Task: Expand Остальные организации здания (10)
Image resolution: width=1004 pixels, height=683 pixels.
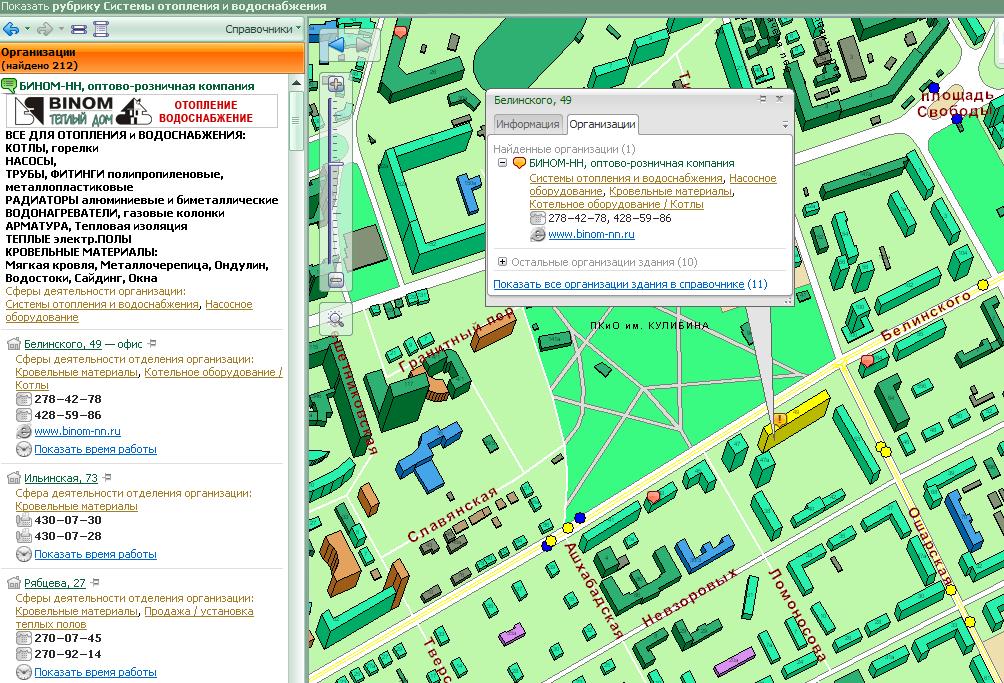Action: (x=503, y=262)
